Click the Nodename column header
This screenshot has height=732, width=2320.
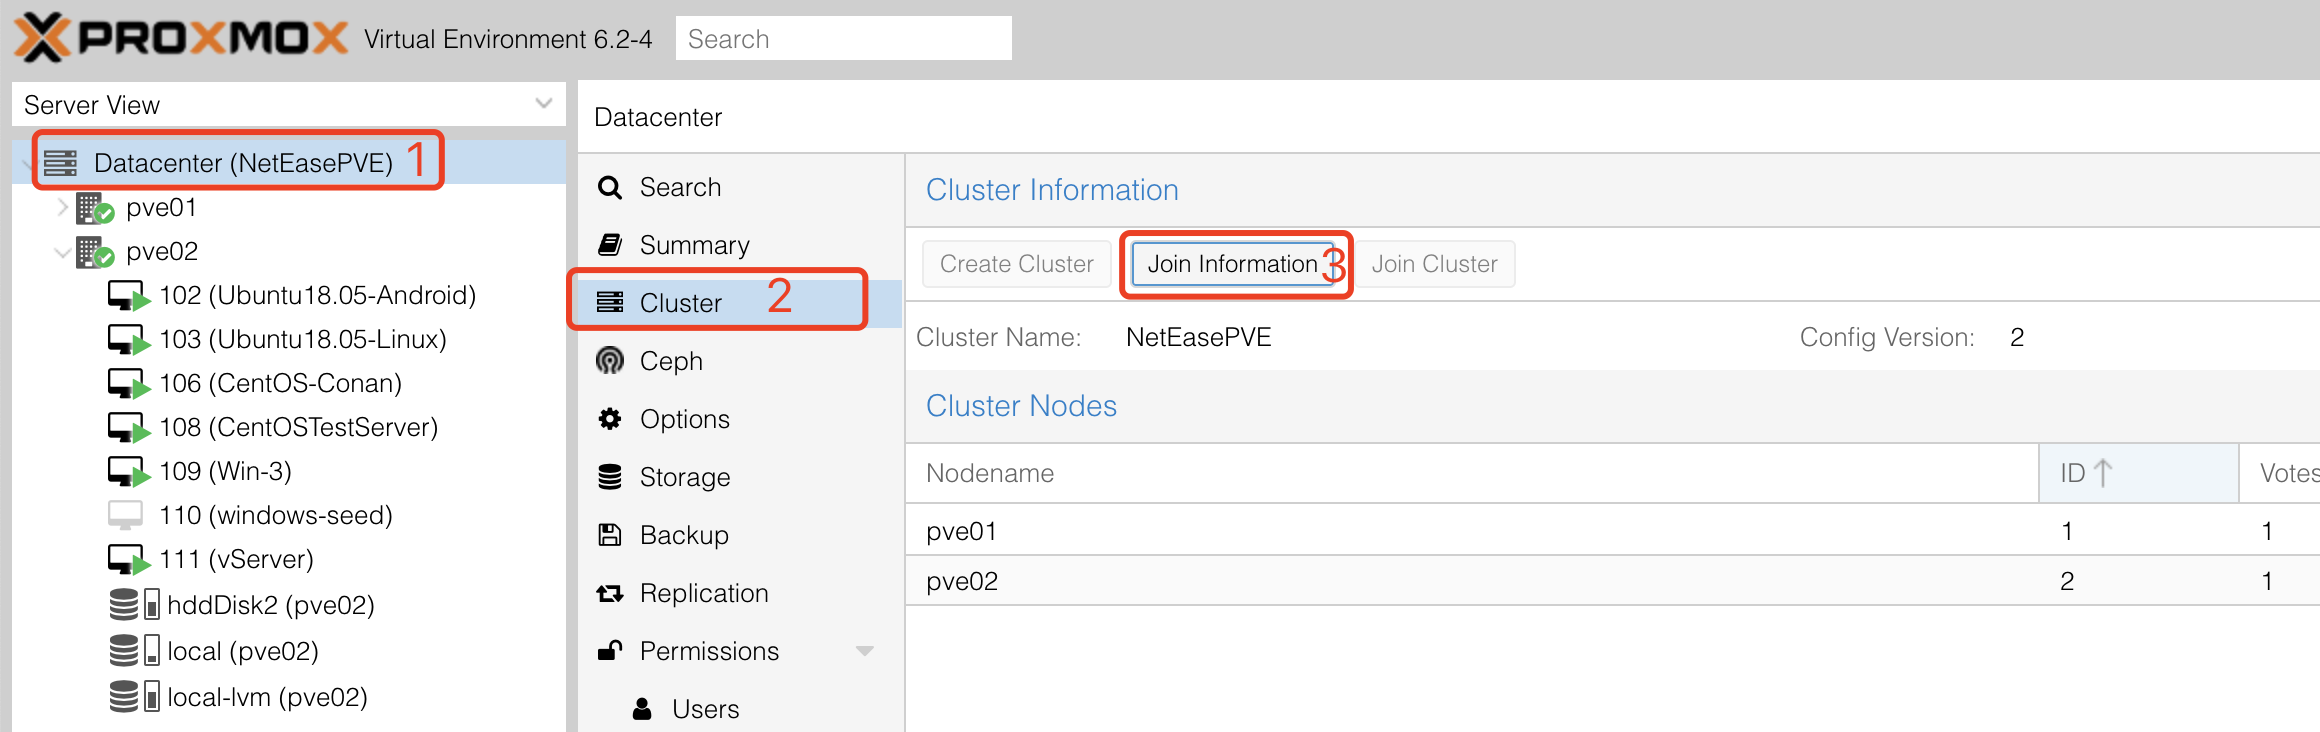pos(1472,473)
